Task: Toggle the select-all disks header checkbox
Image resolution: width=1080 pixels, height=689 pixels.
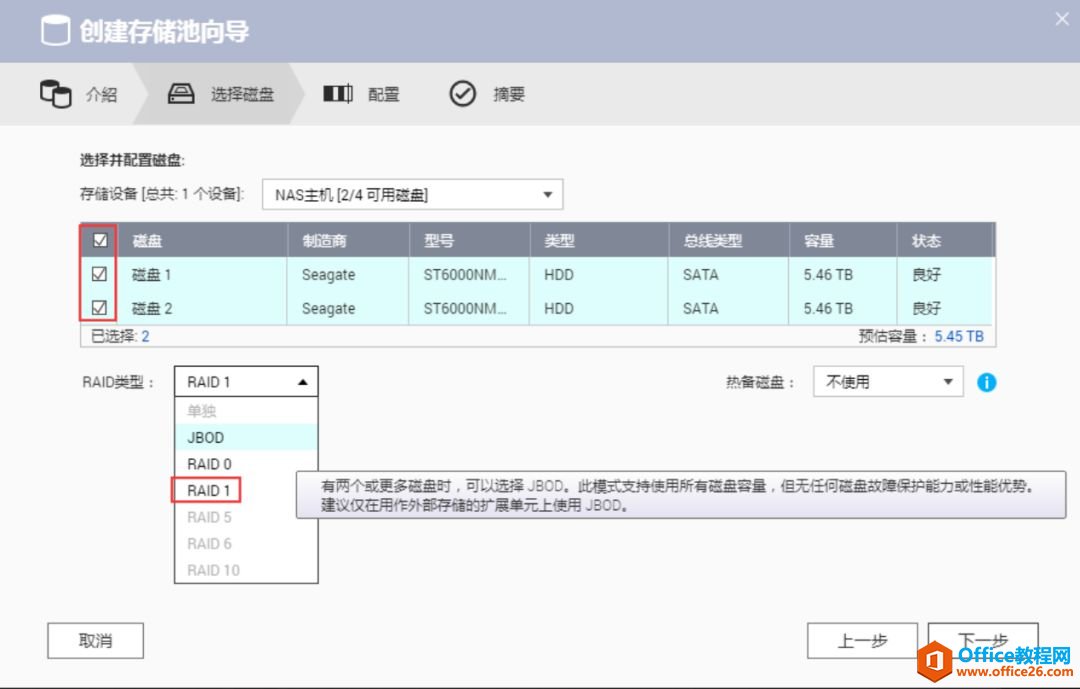Action: (100, 241)
